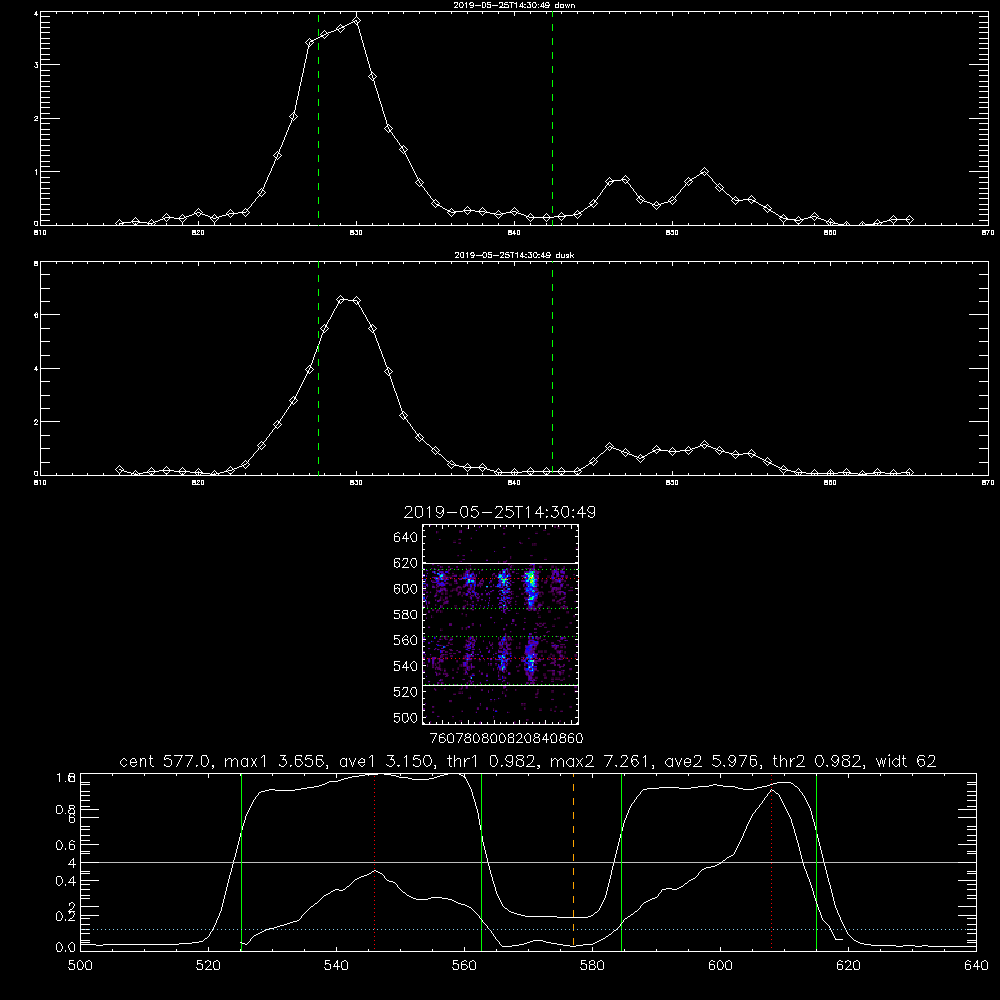Click the green vertical line near 615
Viewport: 1000px width, 1000px height.
click(816, 862)
